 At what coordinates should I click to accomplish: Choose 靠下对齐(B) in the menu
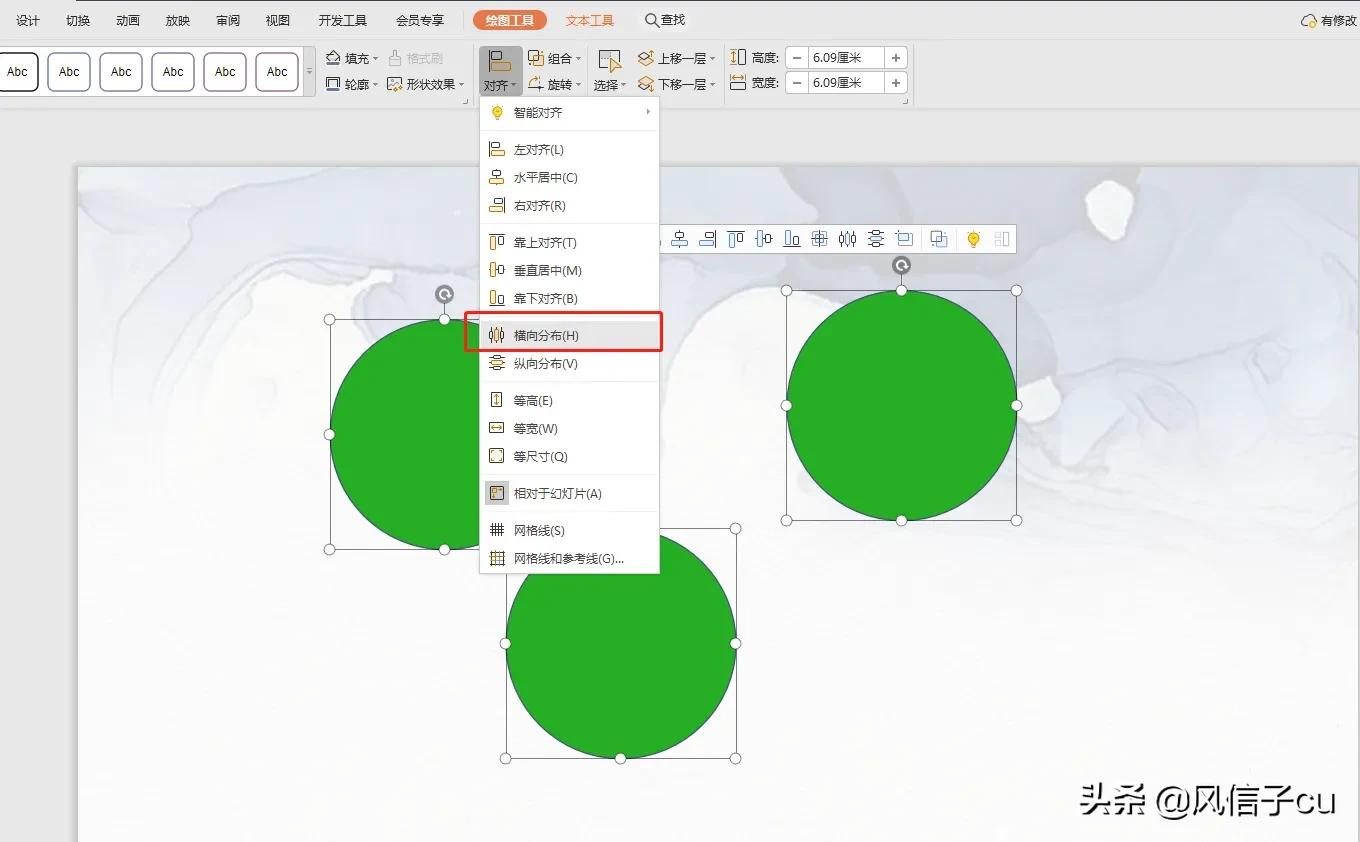tap(569, 299)
